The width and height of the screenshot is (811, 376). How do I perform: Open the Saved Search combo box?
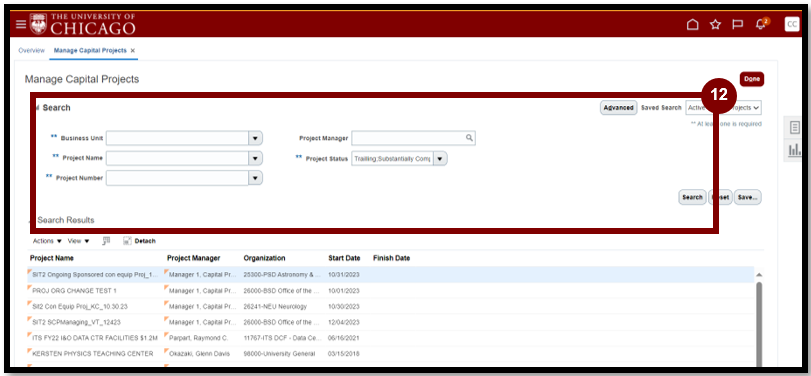coord(723,108)
